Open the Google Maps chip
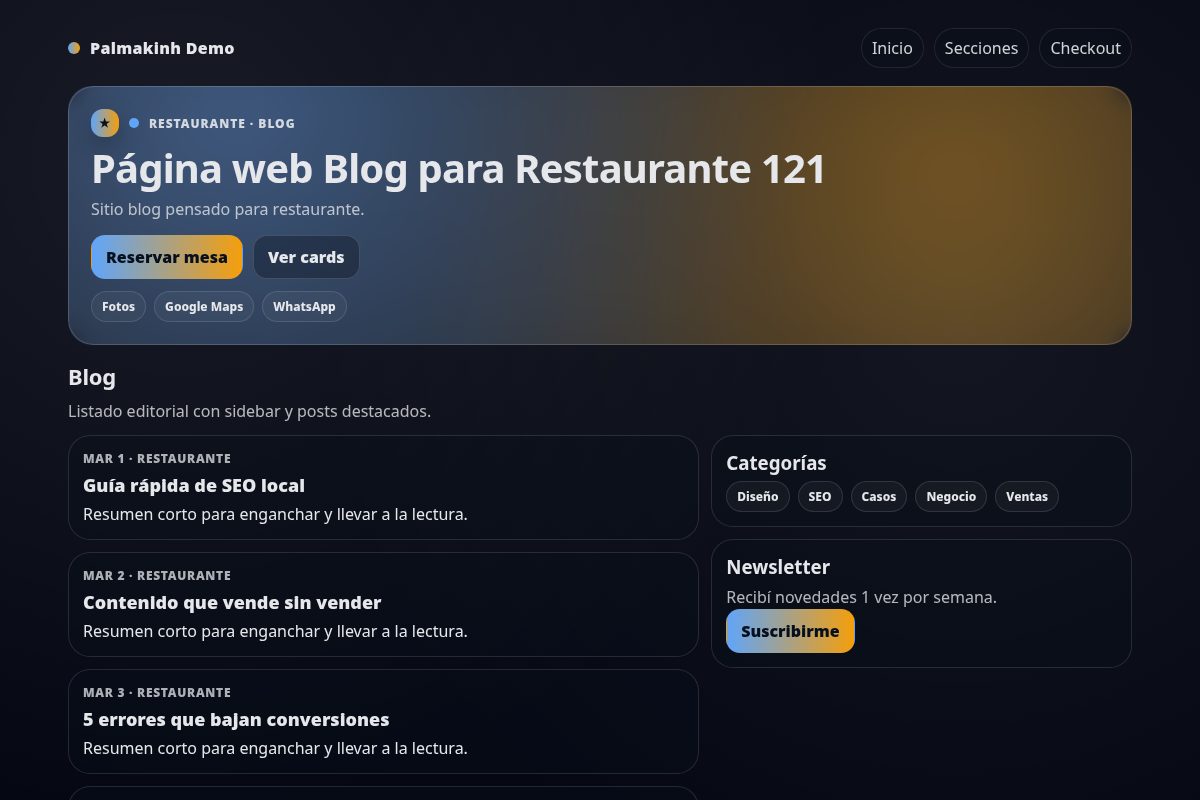 click(x=204, y=306)
